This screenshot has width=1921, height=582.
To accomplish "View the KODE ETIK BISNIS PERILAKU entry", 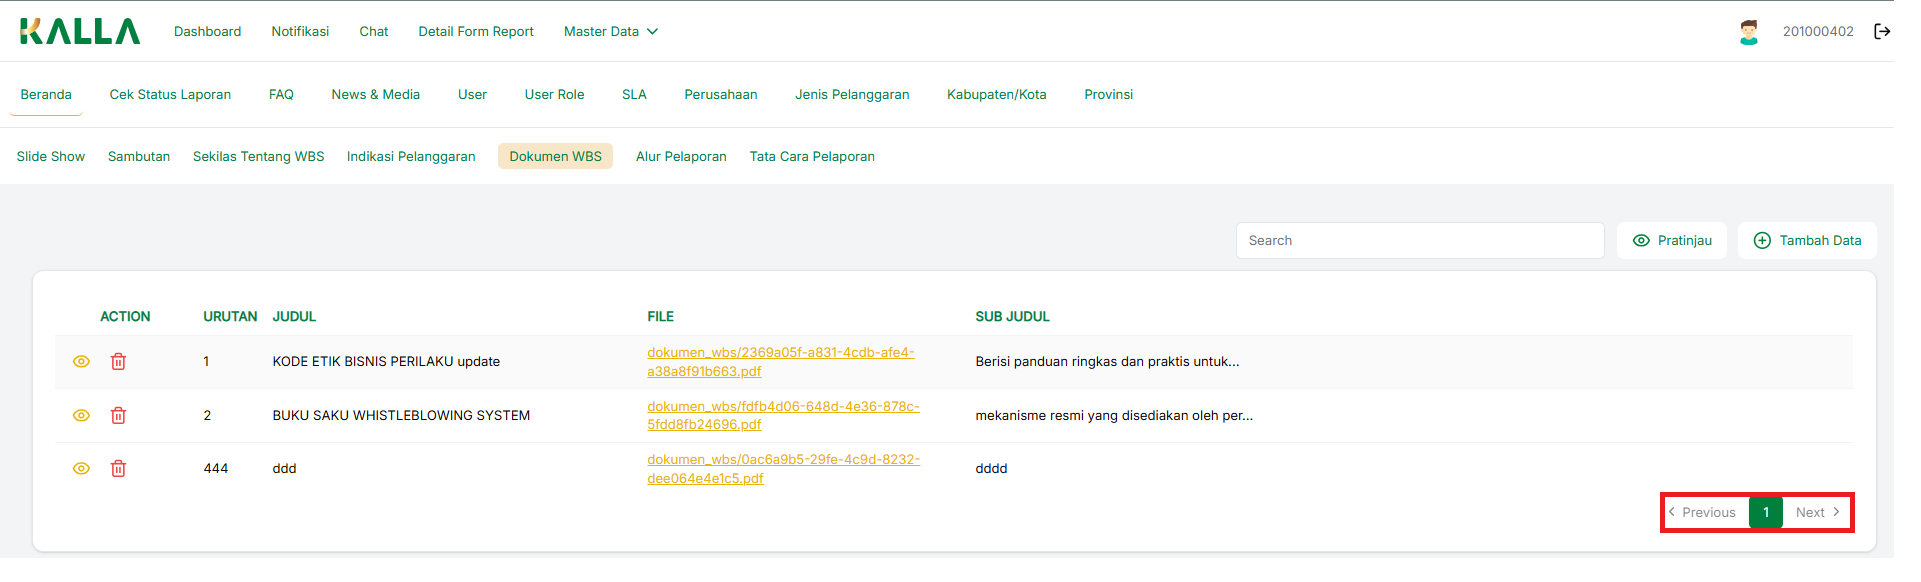I will (82, 362).
